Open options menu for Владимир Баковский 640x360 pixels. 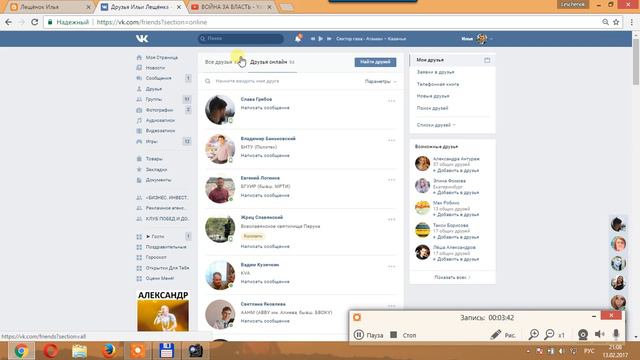[391, 140]
